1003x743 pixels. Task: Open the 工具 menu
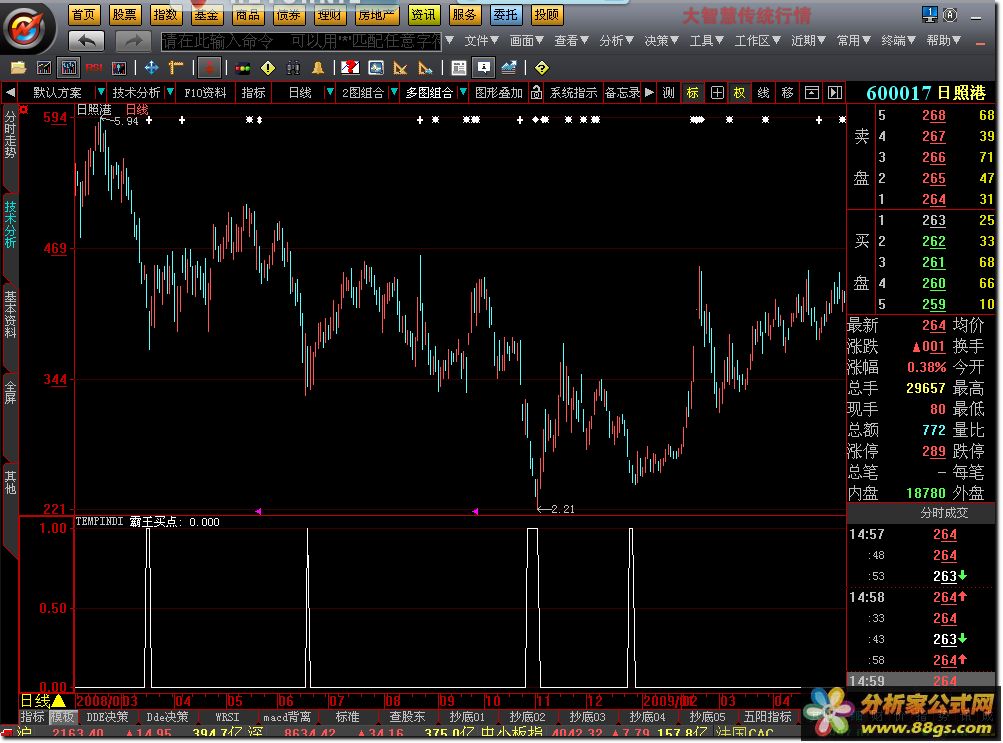pyautogui.click(x=706, y=41)
